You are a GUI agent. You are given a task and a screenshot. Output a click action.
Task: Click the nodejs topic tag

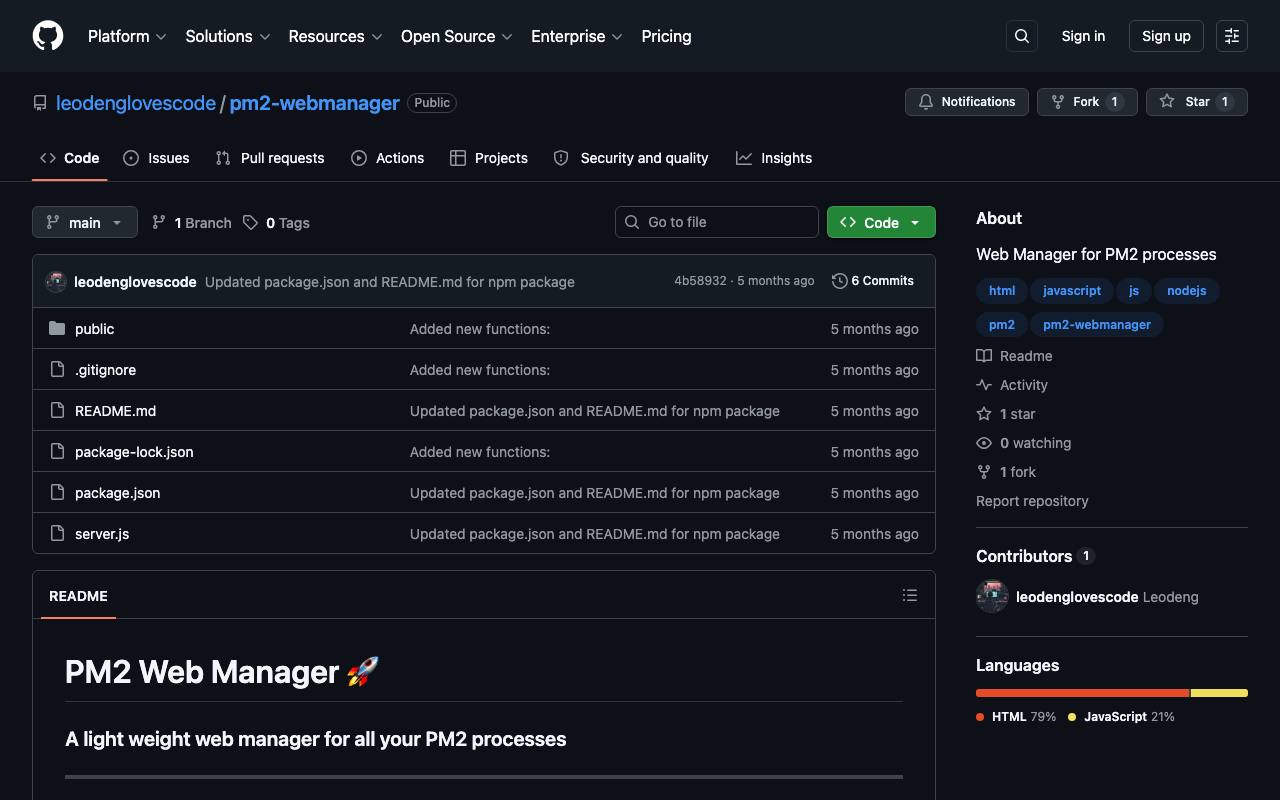(1187, 291)
